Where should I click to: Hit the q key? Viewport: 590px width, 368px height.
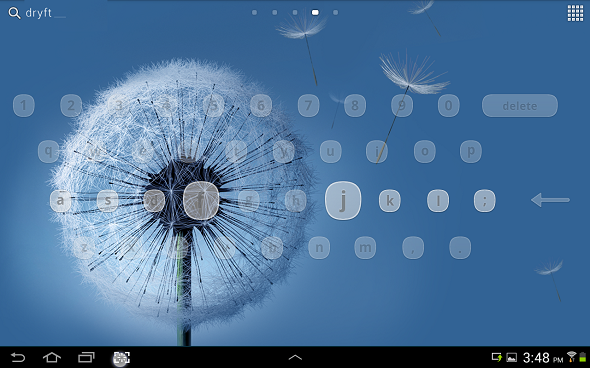click(x=49, y=152)
